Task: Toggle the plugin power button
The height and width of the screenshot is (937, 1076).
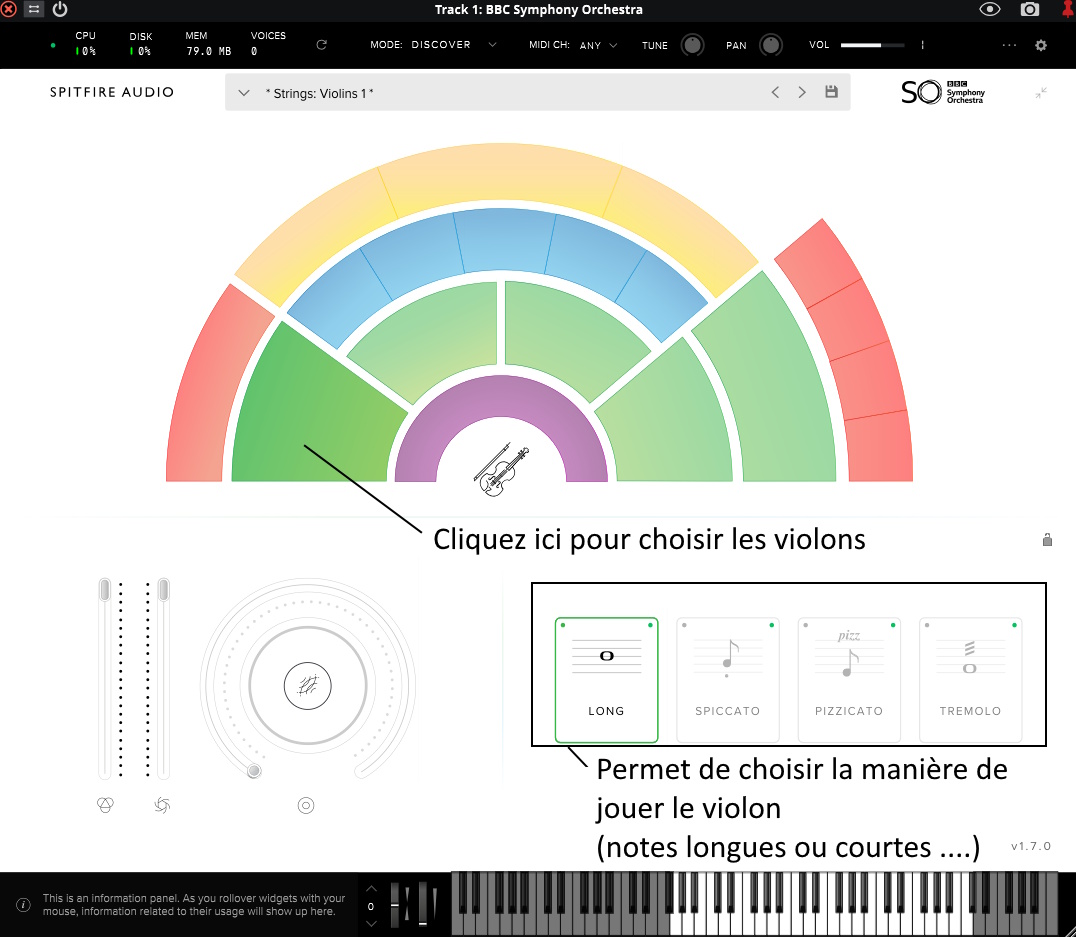Action: (60, 9)
